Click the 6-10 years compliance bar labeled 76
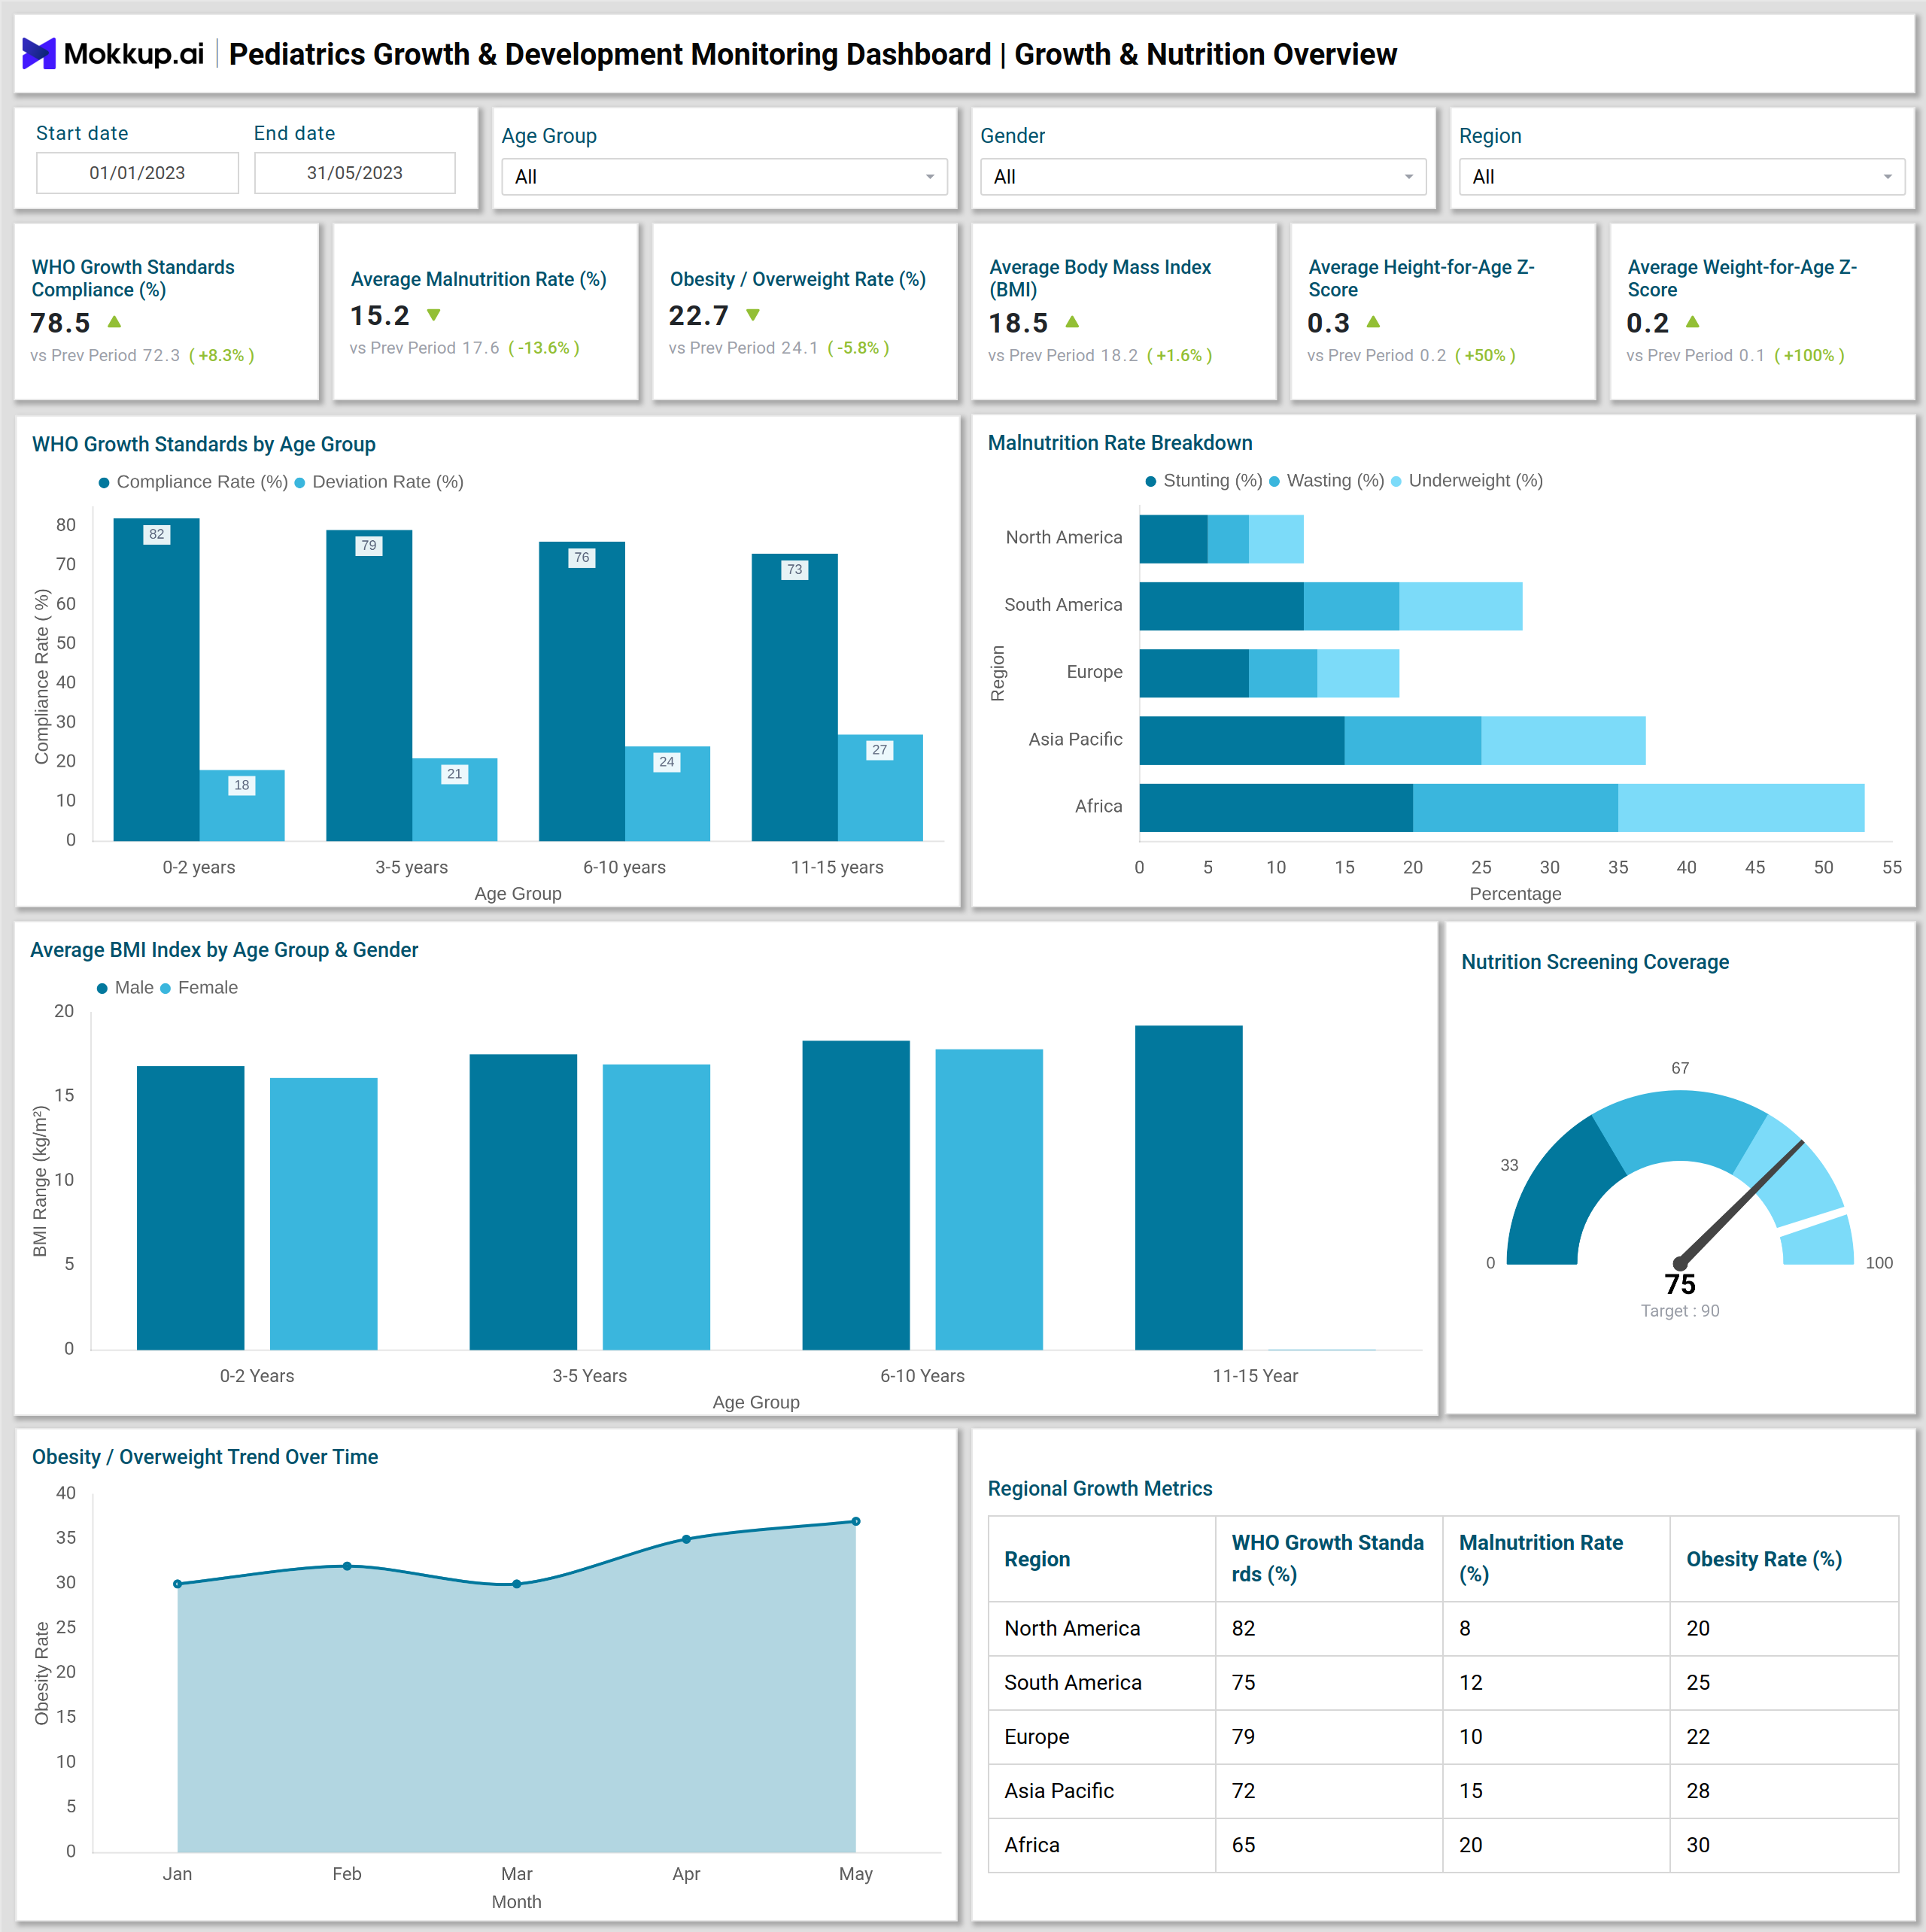The image size is (1926, 1932). point(582,691)
